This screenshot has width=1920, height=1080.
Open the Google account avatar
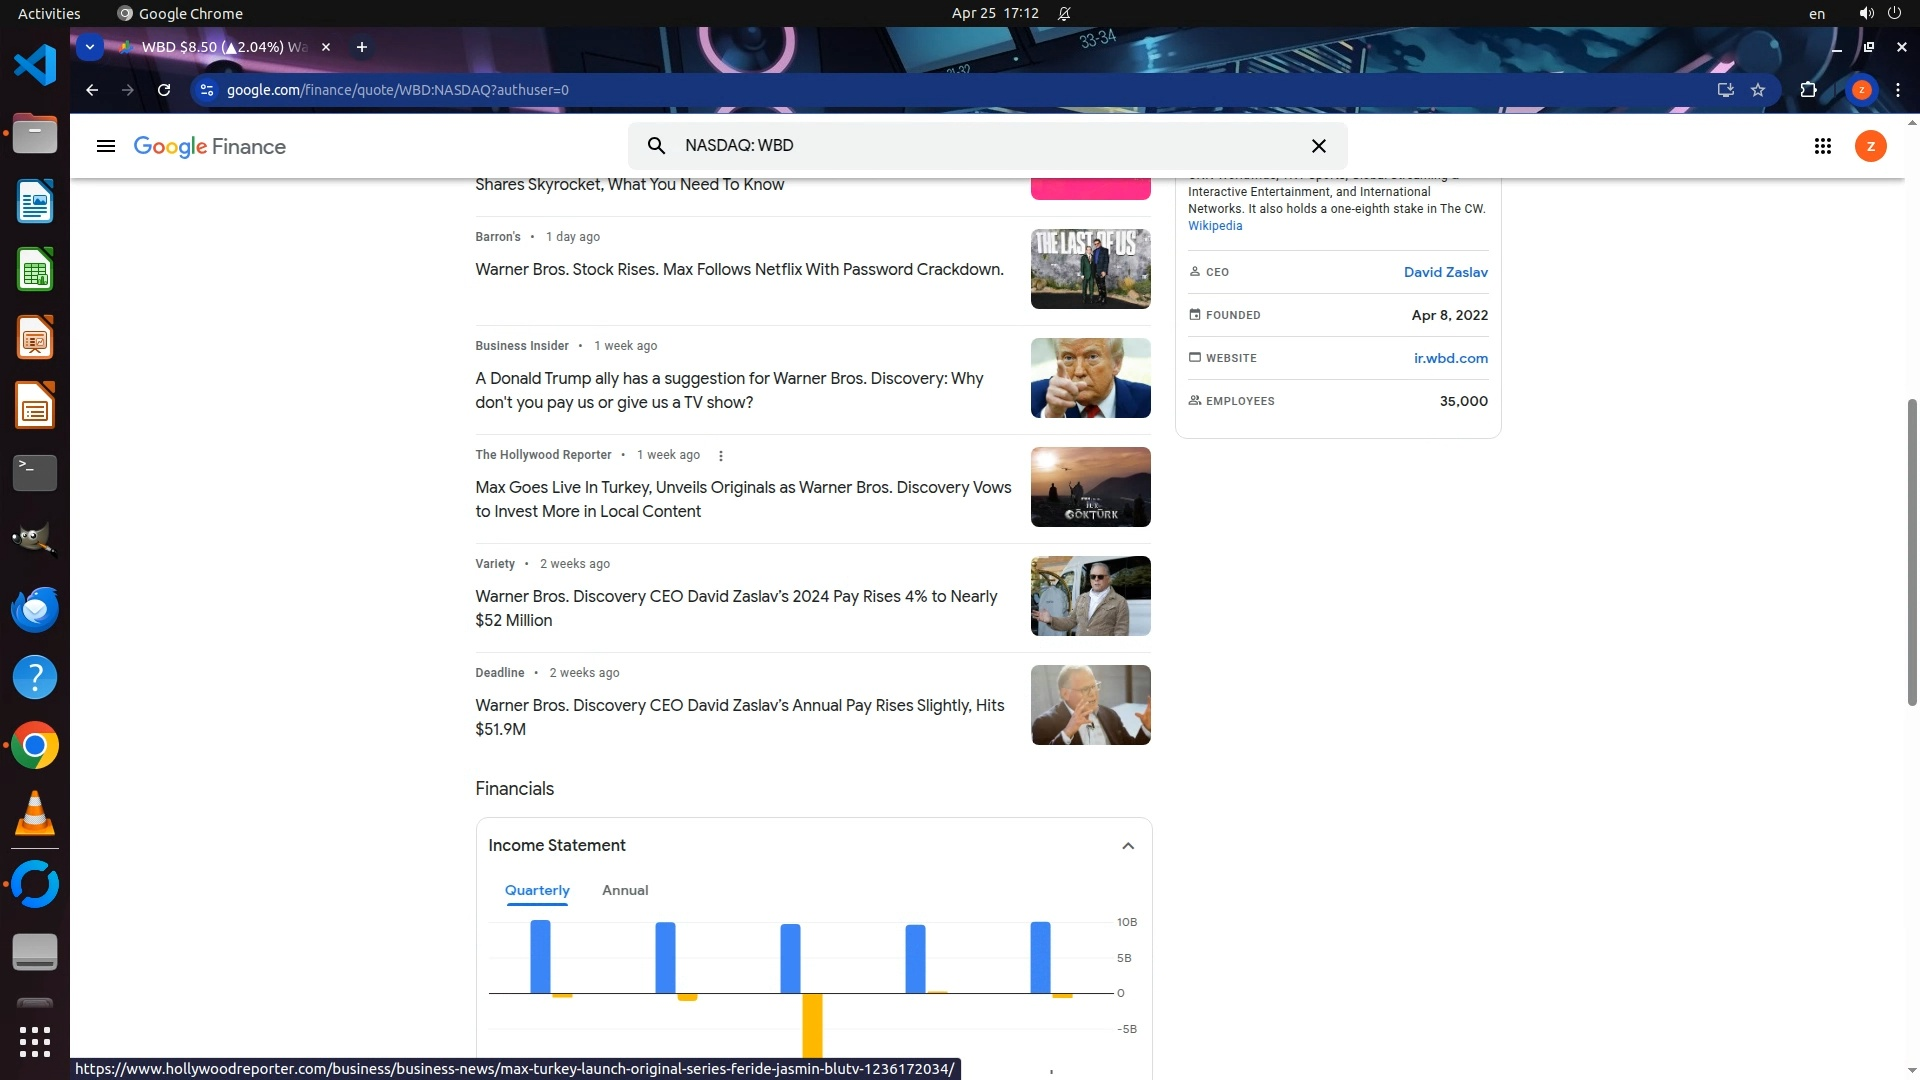point(1870,146)
